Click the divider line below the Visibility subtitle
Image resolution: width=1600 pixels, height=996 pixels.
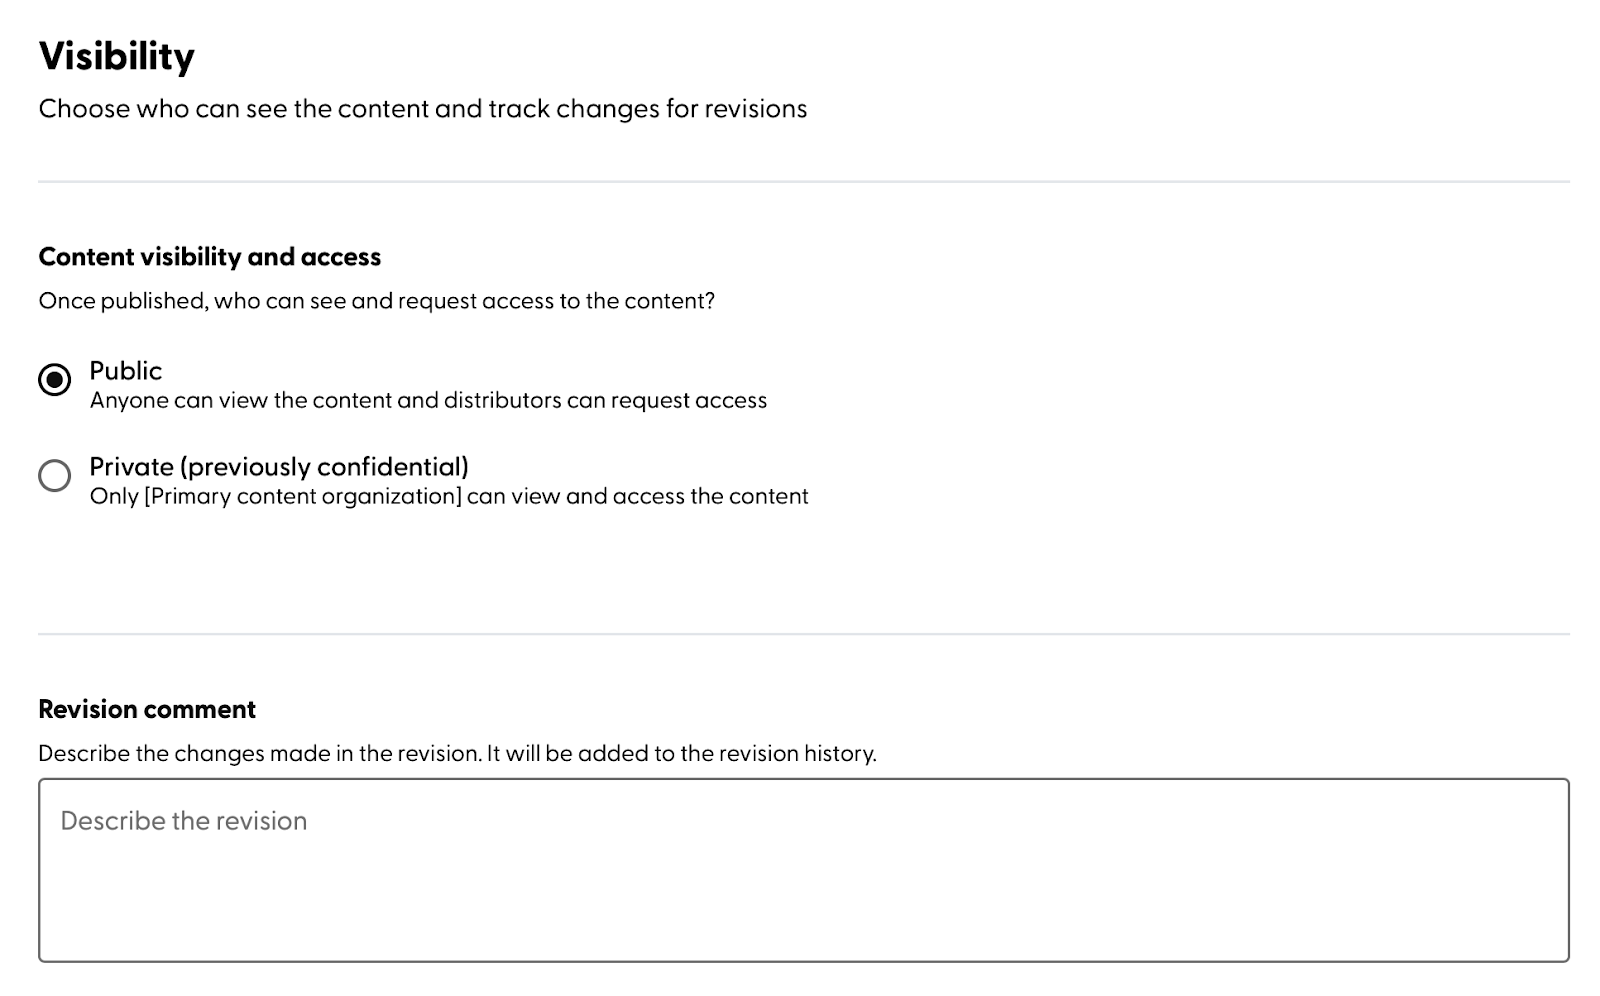804,182
